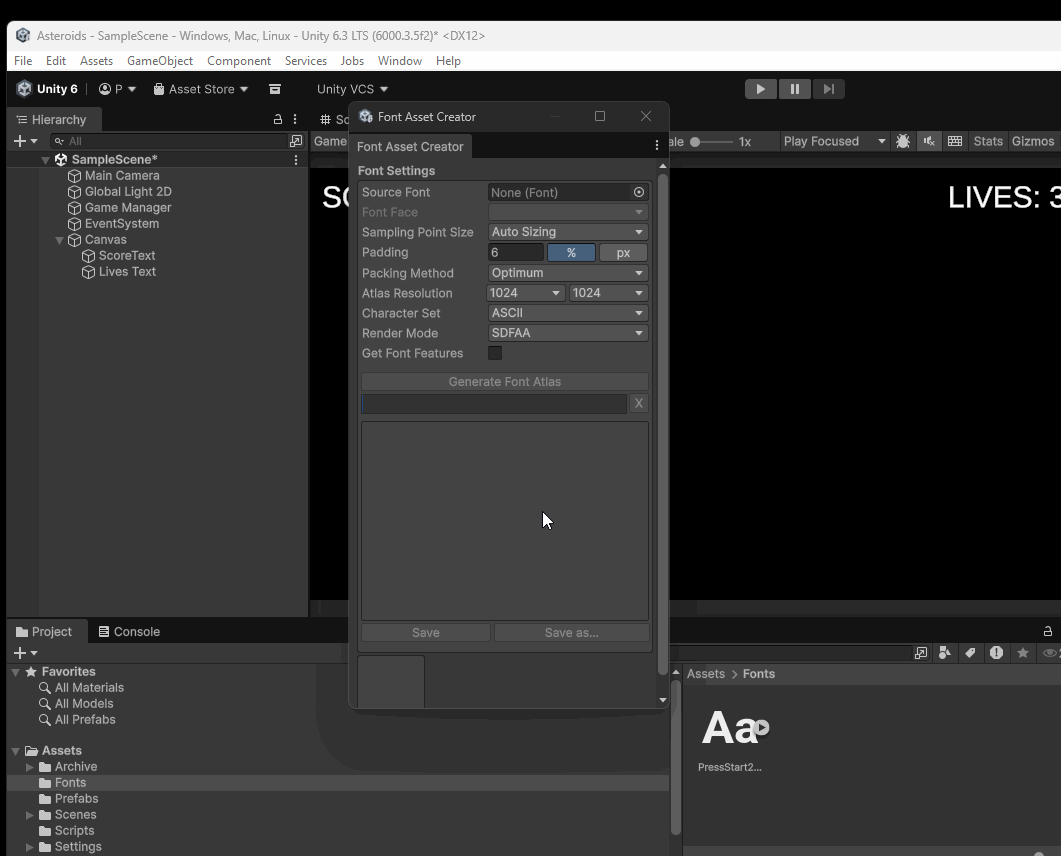
Task: Collapse the SampleScene tree node
Action: point(45,160)
